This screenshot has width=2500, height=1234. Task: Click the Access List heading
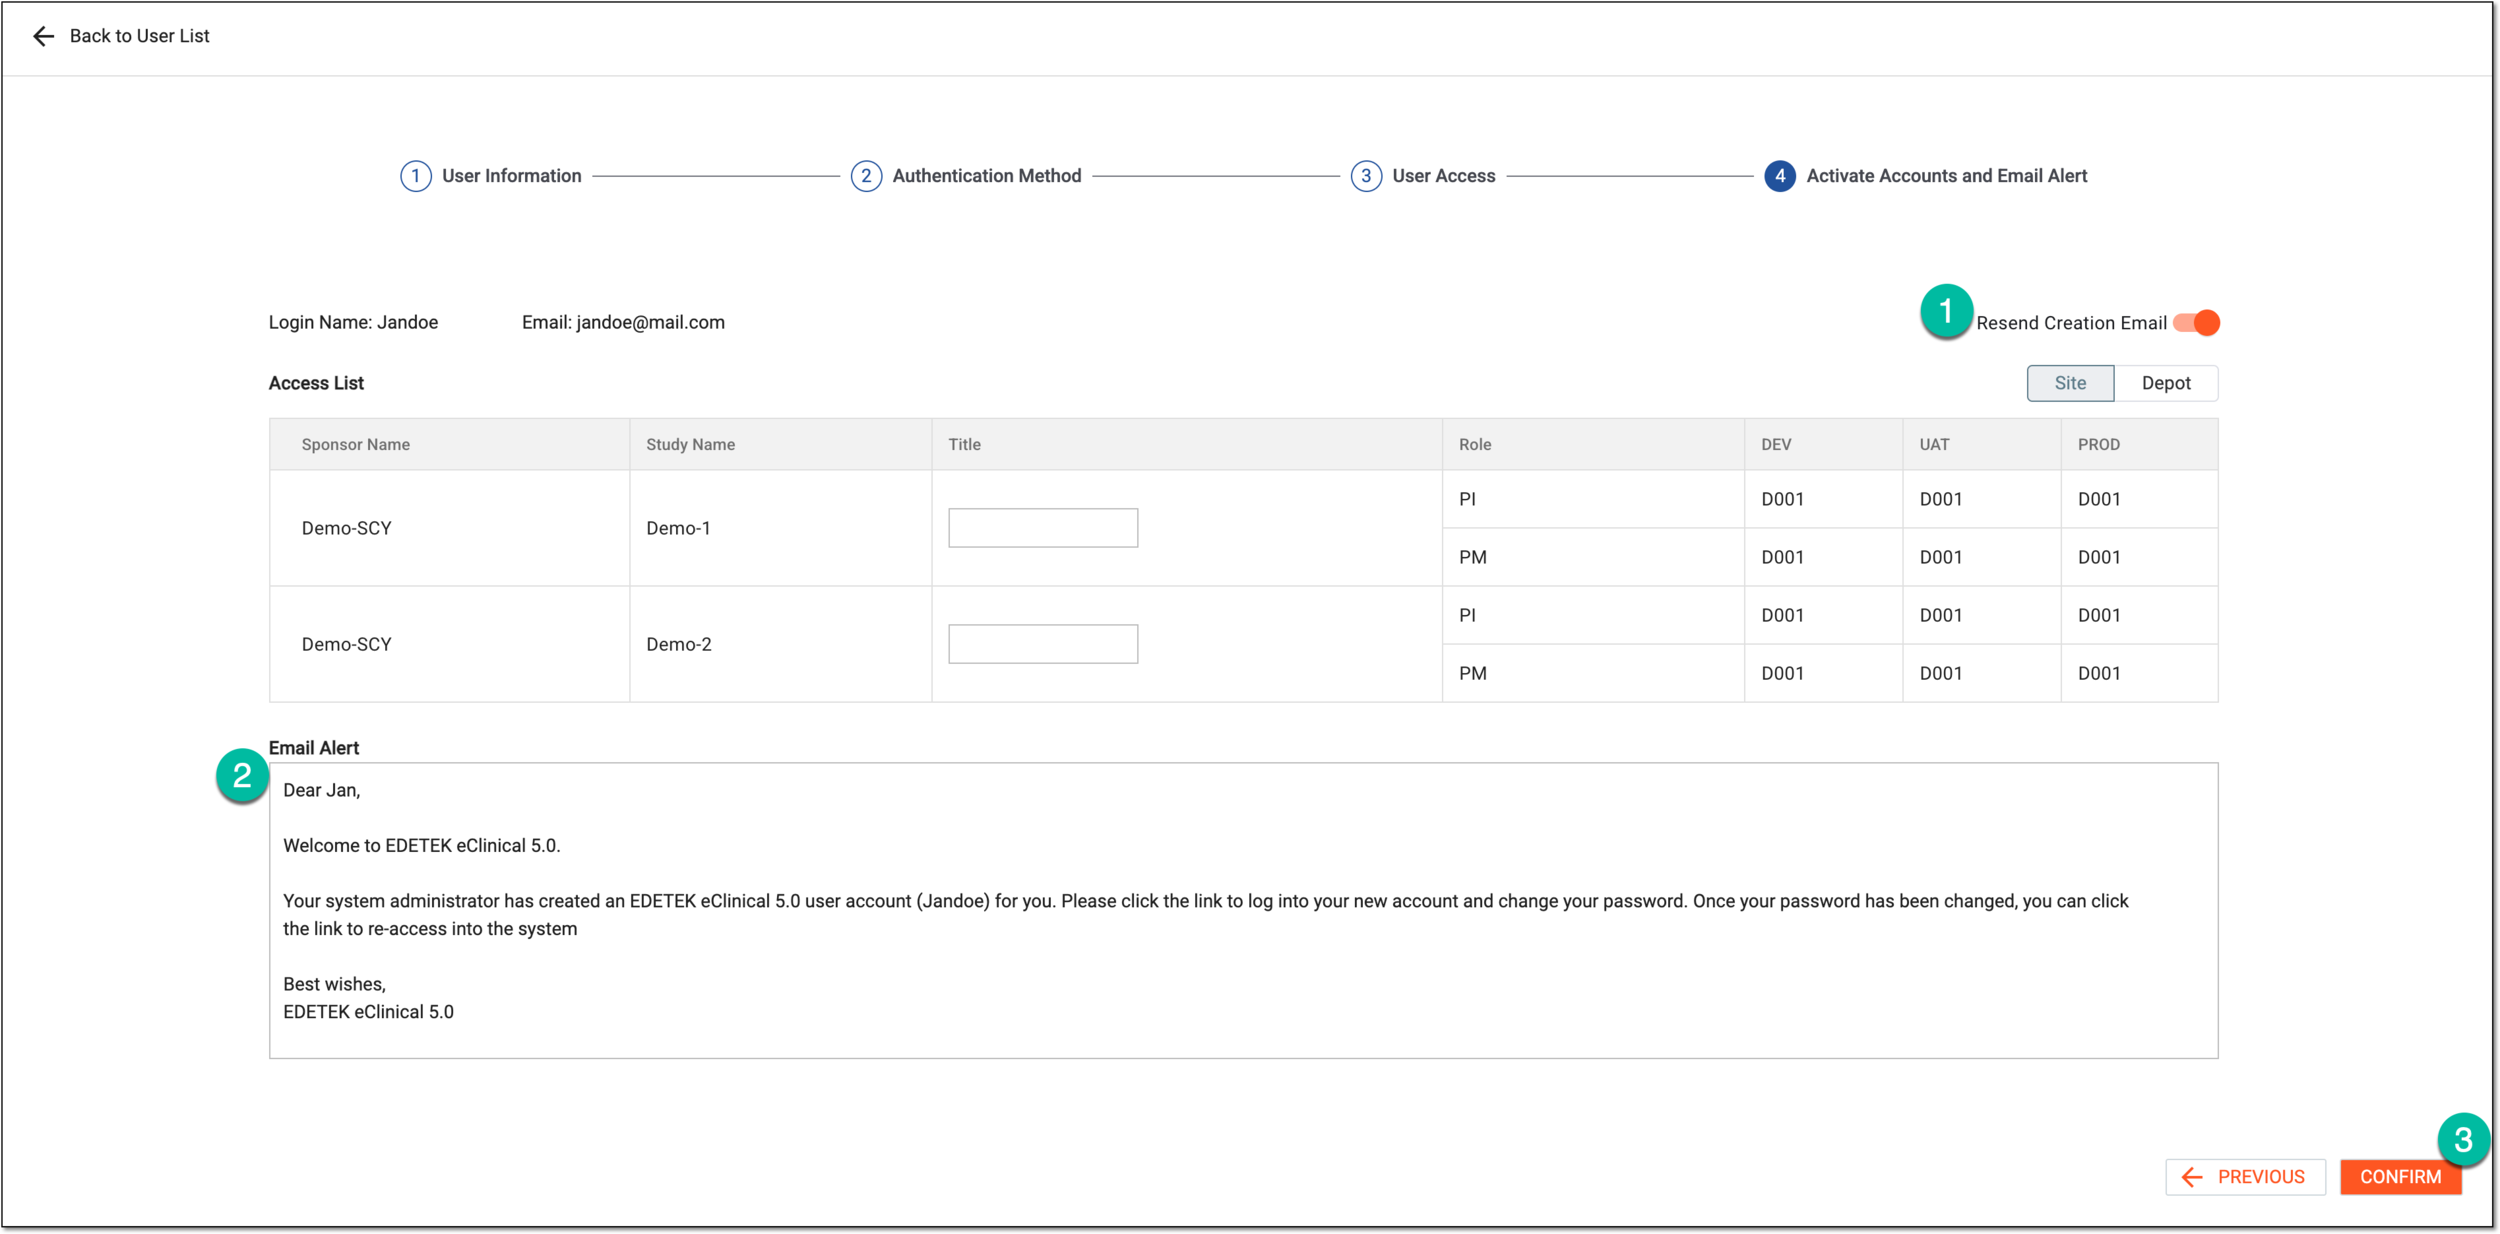point(316,383)
